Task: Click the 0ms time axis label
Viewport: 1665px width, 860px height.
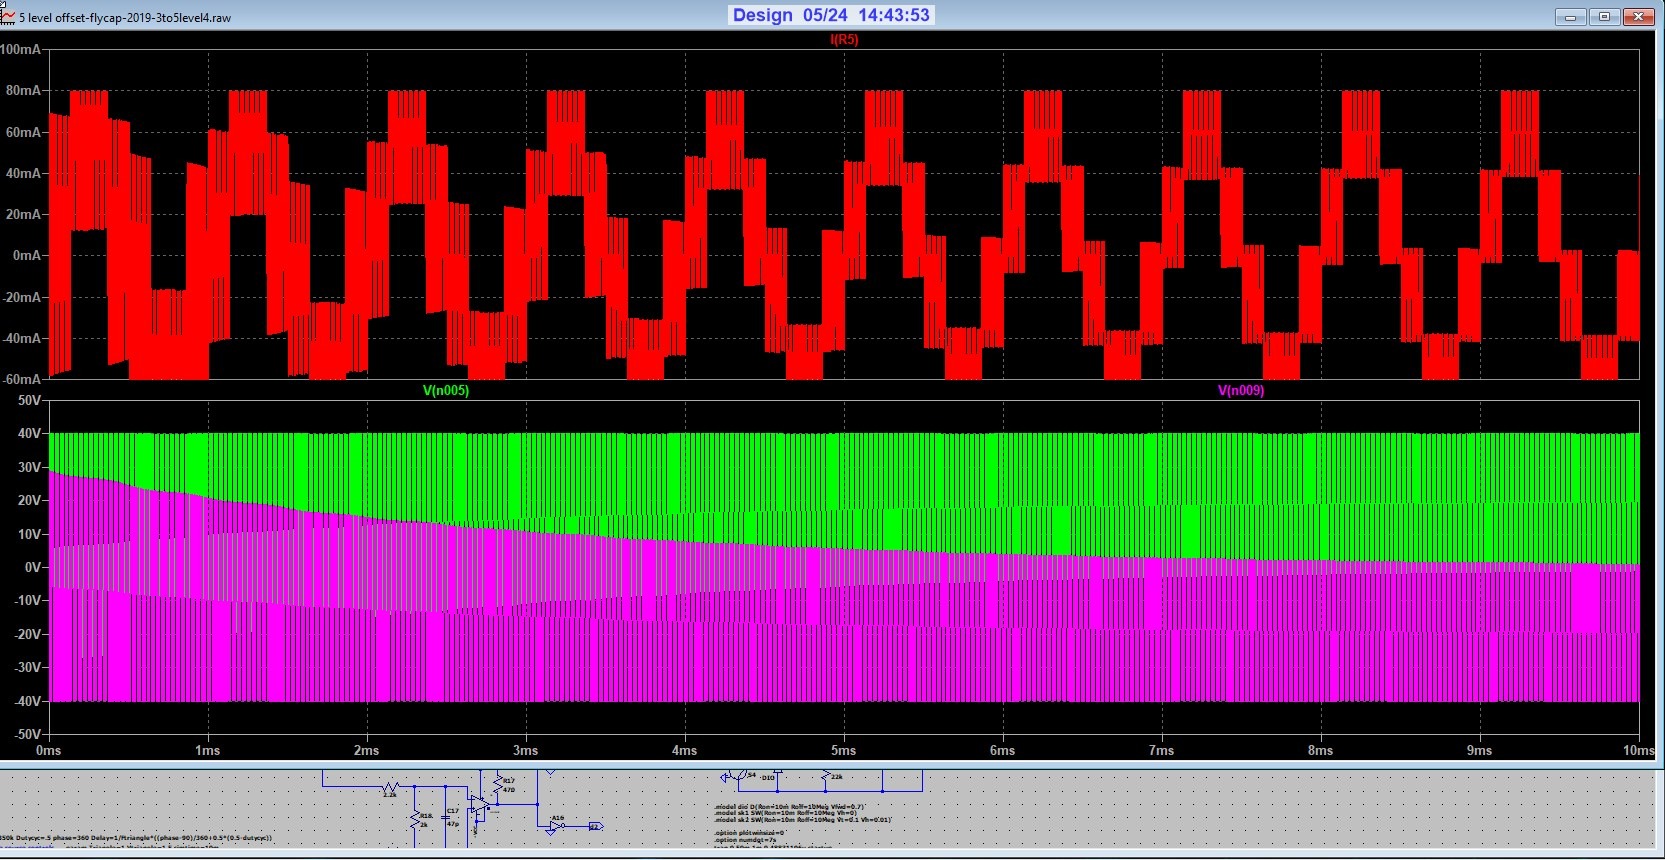Action: click(x=48, y=750)
